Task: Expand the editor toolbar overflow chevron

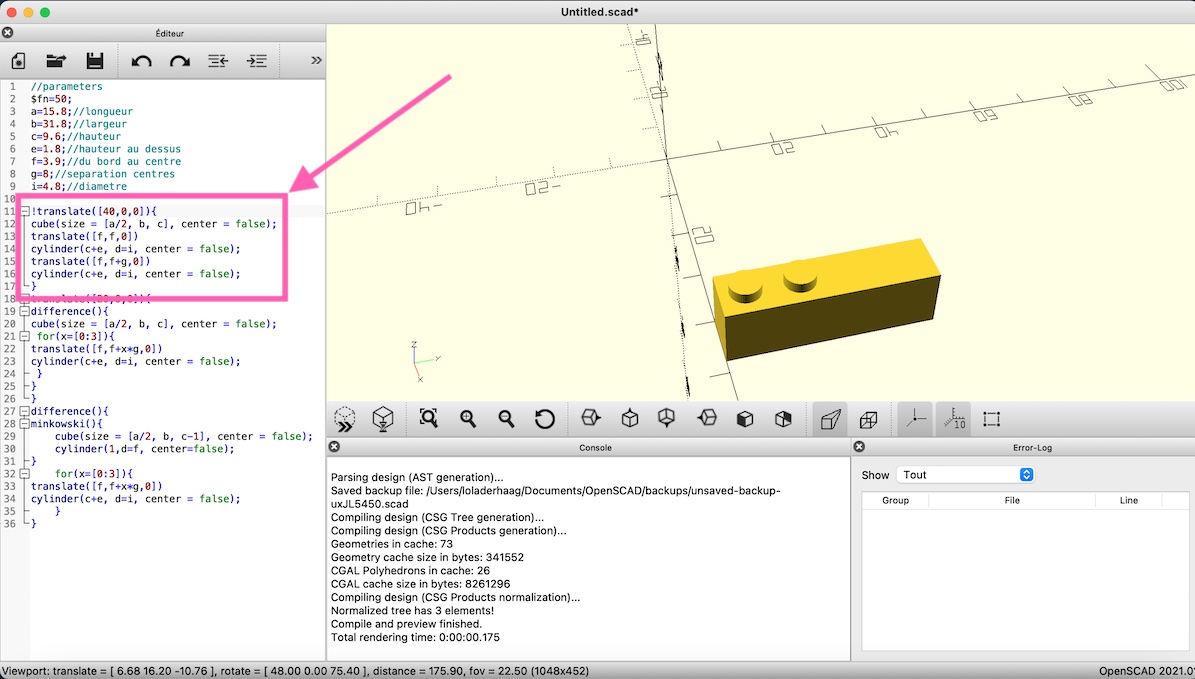Action: point(316,60)
